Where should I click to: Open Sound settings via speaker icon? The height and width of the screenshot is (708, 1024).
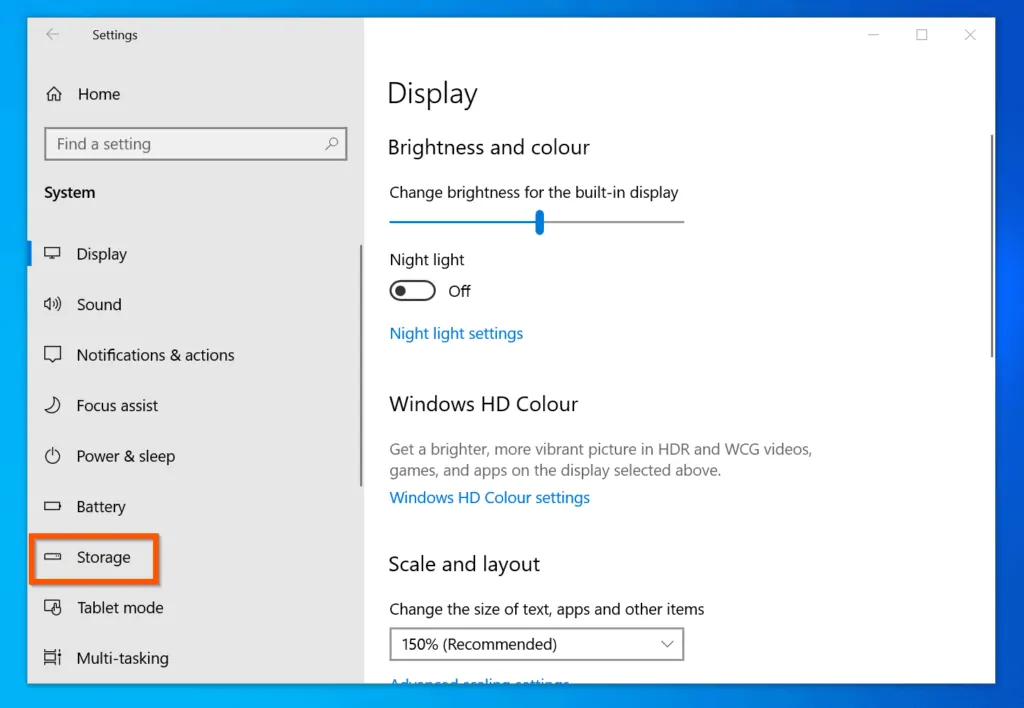click(52, 304)
